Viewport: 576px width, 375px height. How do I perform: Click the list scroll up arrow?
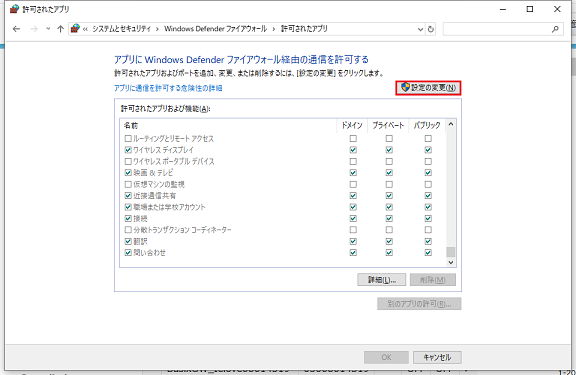click(x=451, y=125)
